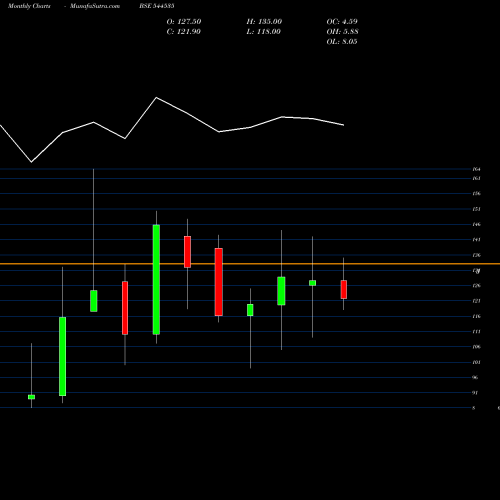Click the green candle with wick reaching 164
The height and width of the screenshot is (500, 500).
94,301
